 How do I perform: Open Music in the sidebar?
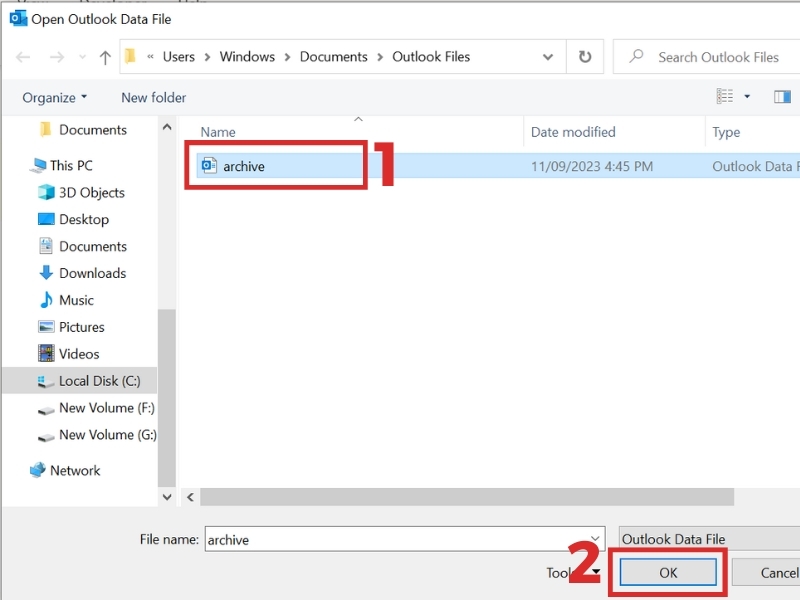pyautogui.click(x=66, y=300)
